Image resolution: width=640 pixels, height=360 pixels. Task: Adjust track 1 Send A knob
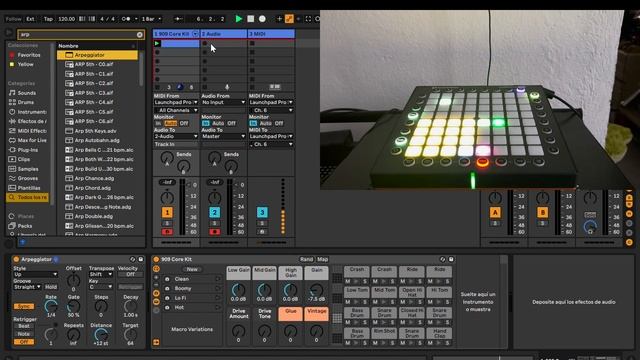coord(167,158)
